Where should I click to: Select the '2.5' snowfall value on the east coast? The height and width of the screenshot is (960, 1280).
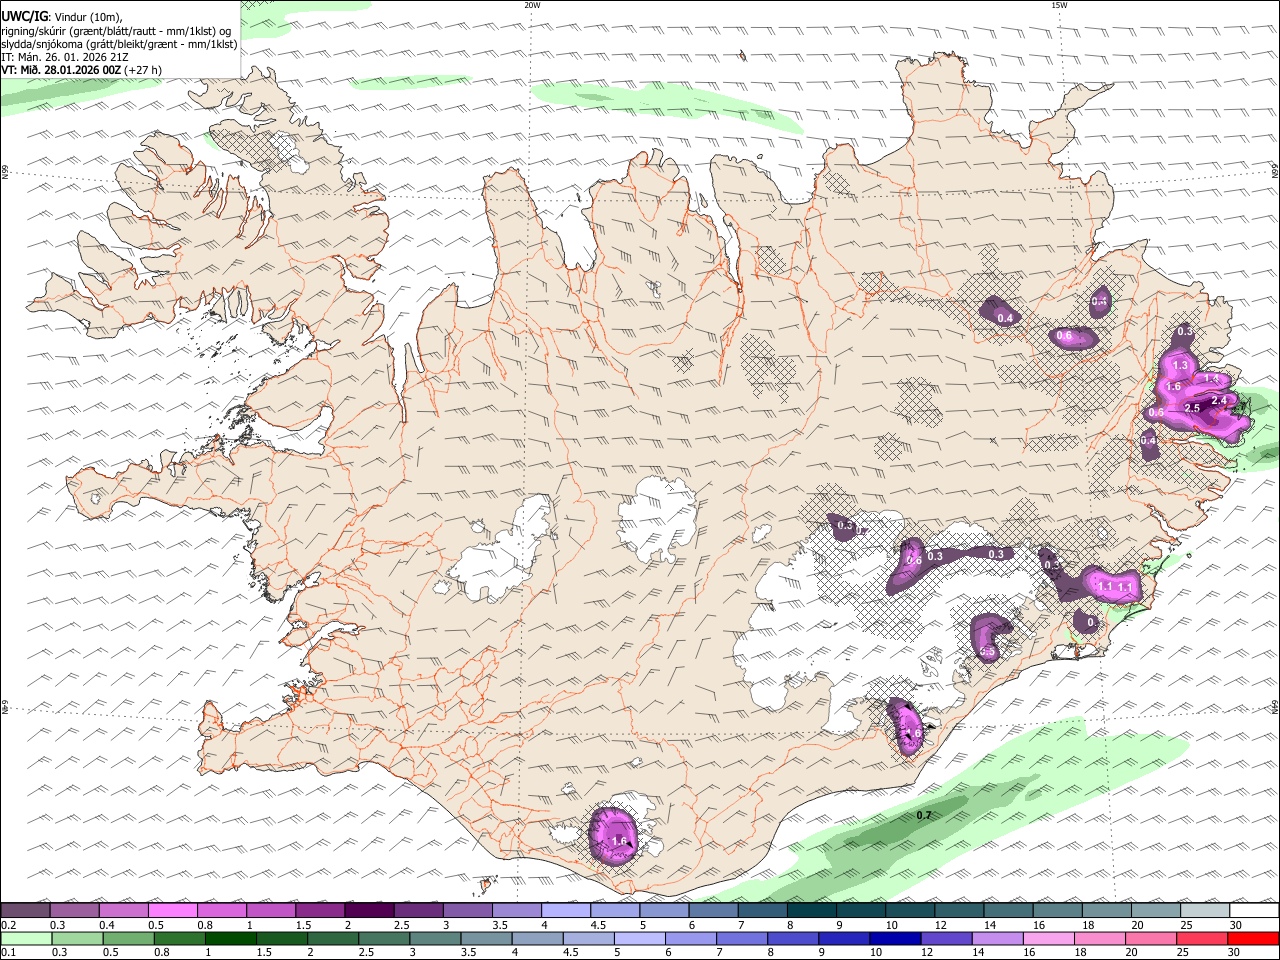(x=1192, y=409)
